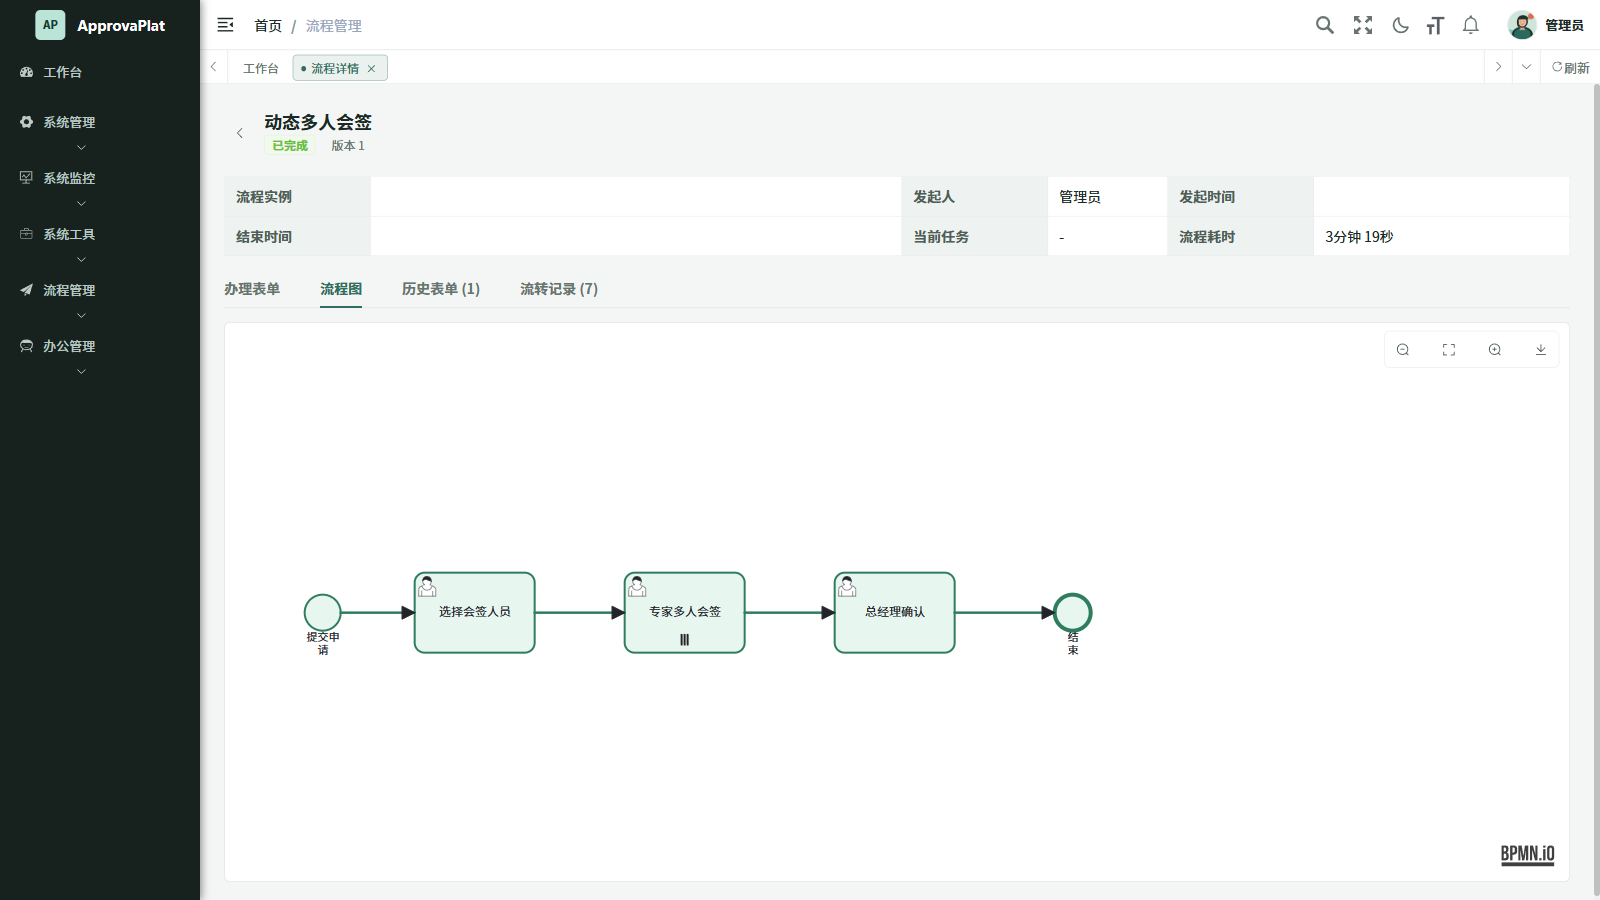Click the 刷新 refresh button
The width and height of the screenshot is (1600, 900).
(x=1570, y=68)
